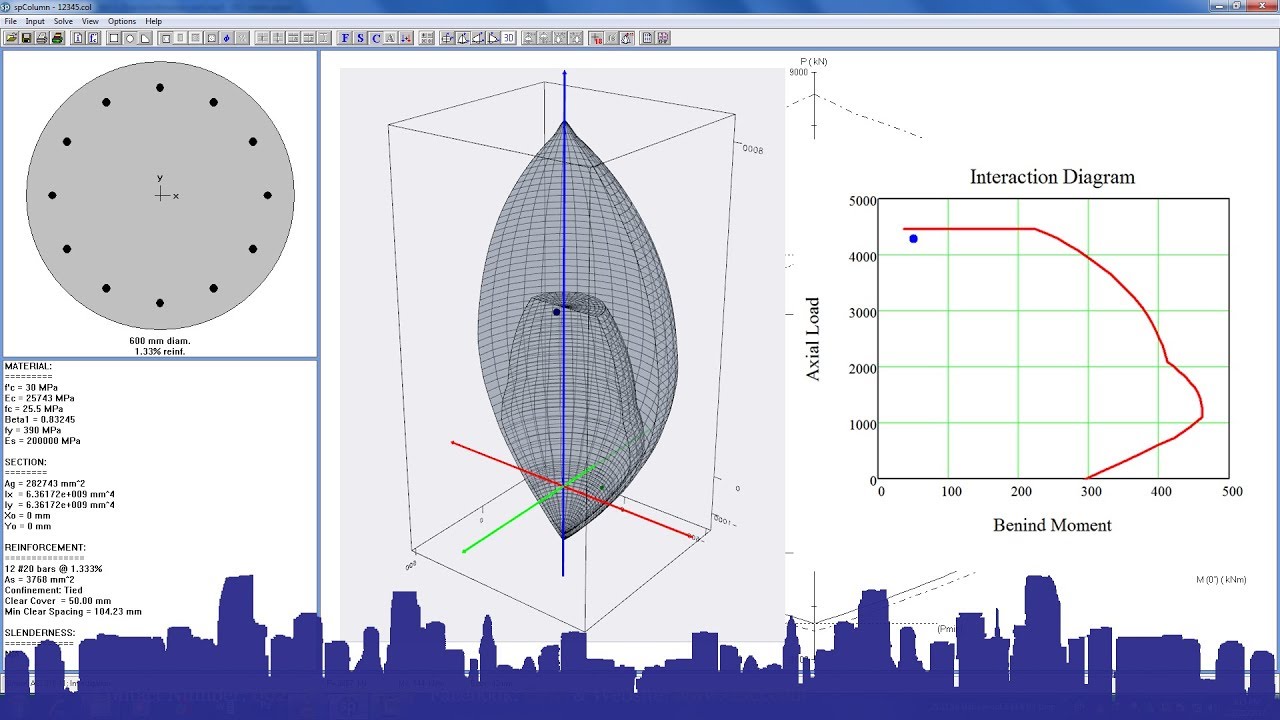Select the circular section tool
The width and height of the screenshot is (1280, 720).
pyautogui.click(x=130, y=38)
